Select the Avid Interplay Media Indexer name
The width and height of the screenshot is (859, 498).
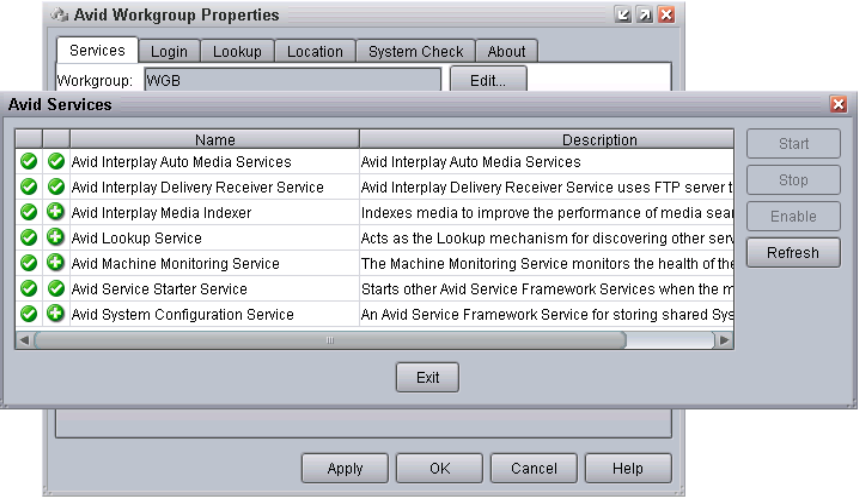pyautogui.click(x=162, y=213)
